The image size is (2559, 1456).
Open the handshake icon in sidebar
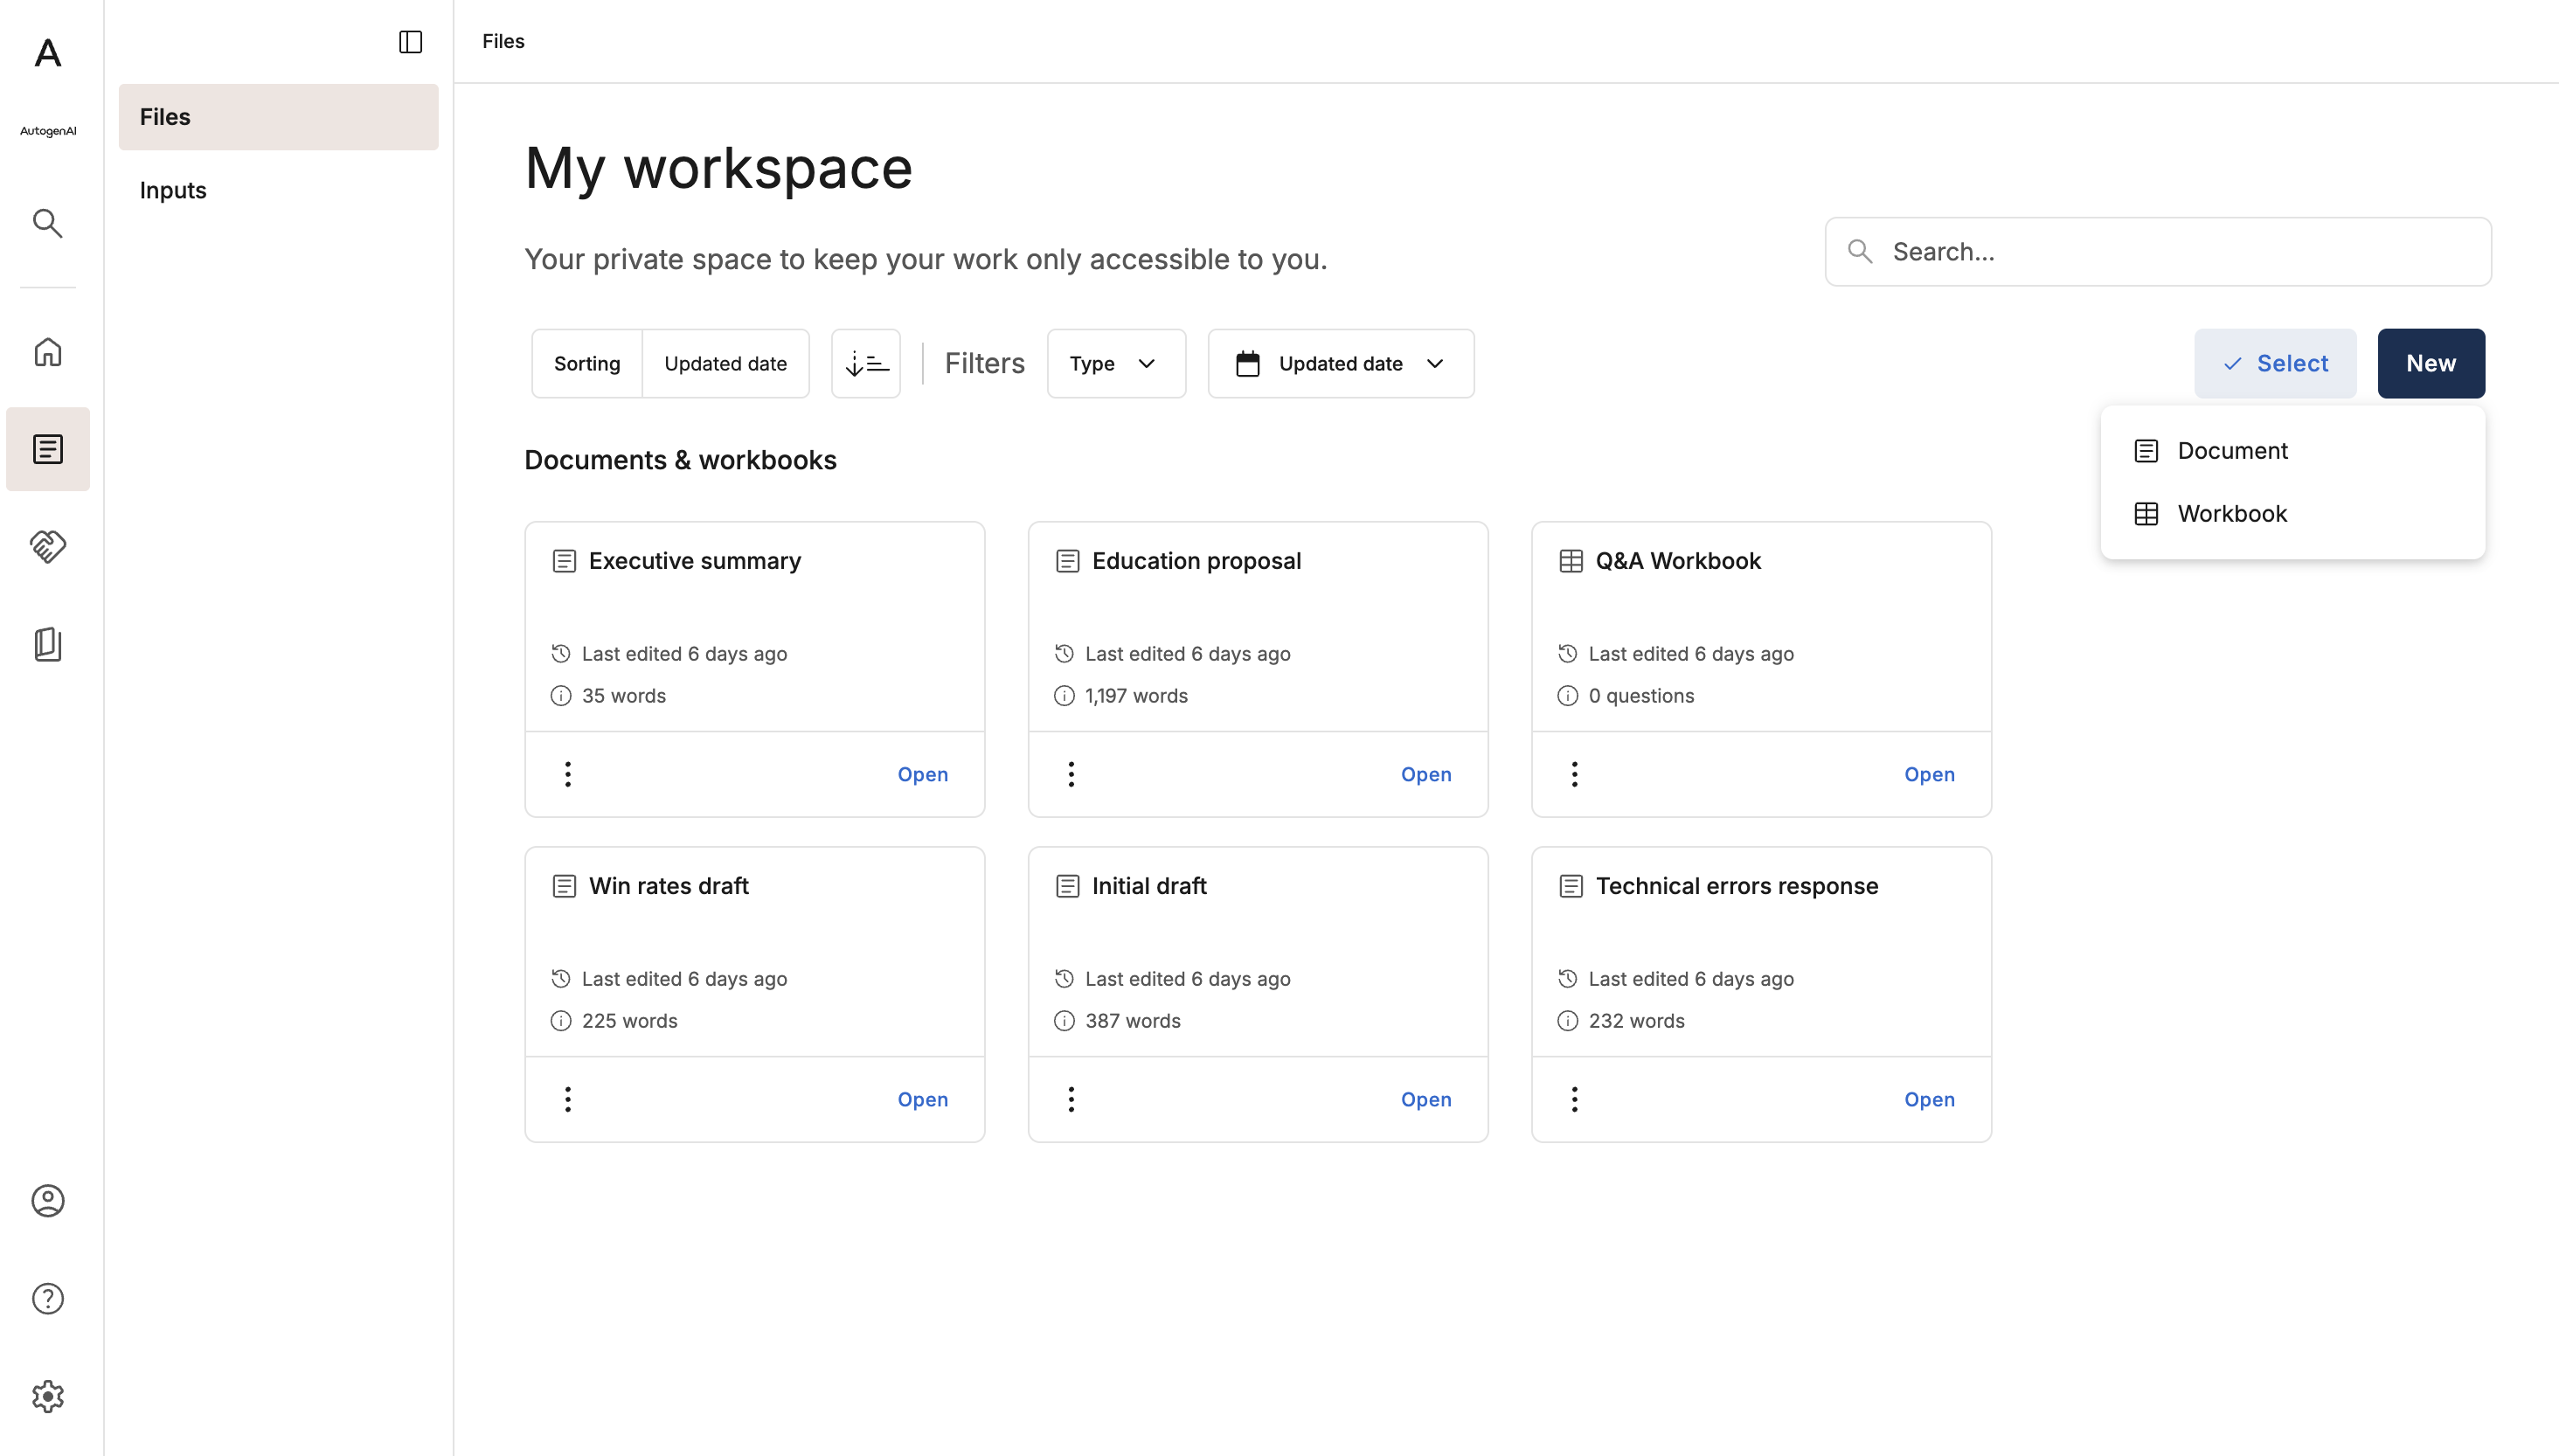(x=47, y=546)
